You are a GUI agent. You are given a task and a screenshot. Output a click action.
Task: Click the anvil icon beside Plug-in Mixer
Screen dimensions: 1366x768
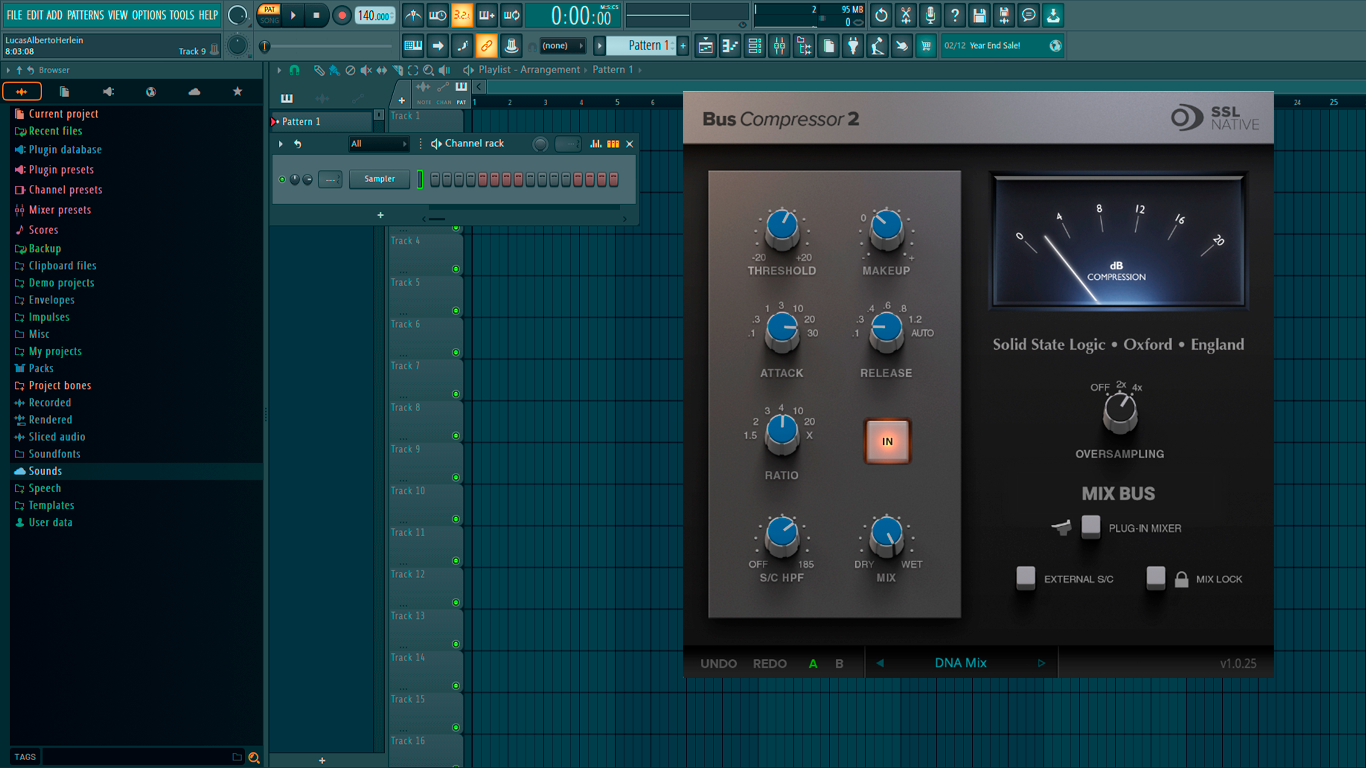[x=1061, y=527]
